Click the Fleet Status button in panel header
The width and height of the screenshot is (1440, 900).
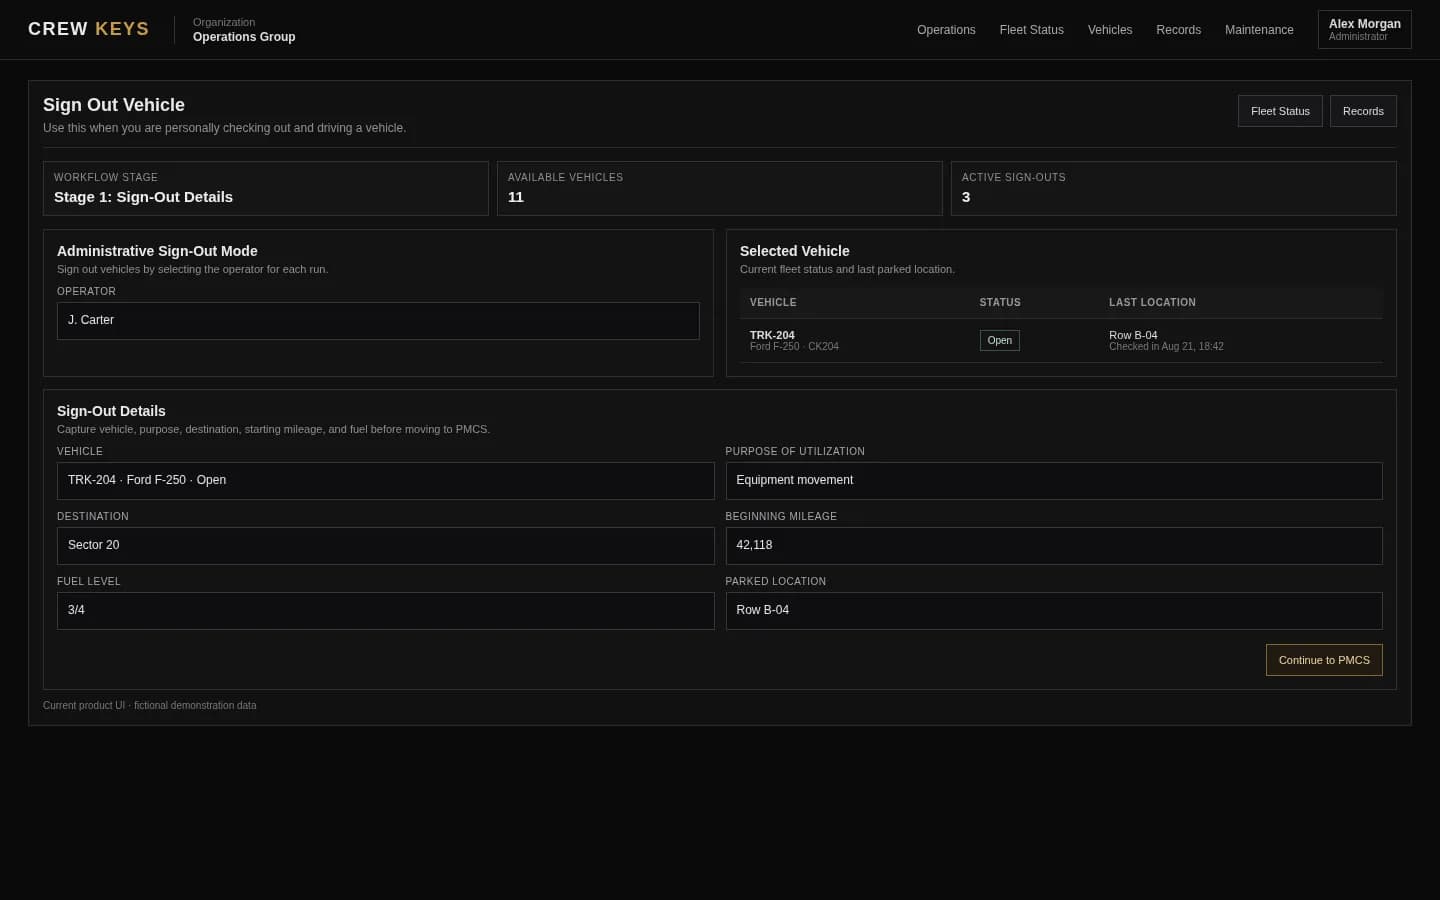1280,111
